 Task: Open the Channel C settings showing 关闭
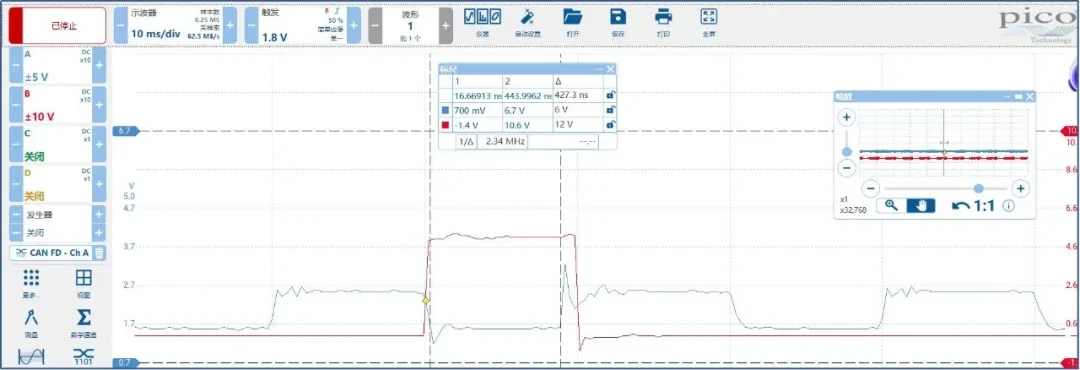click(x=58, y=145)
